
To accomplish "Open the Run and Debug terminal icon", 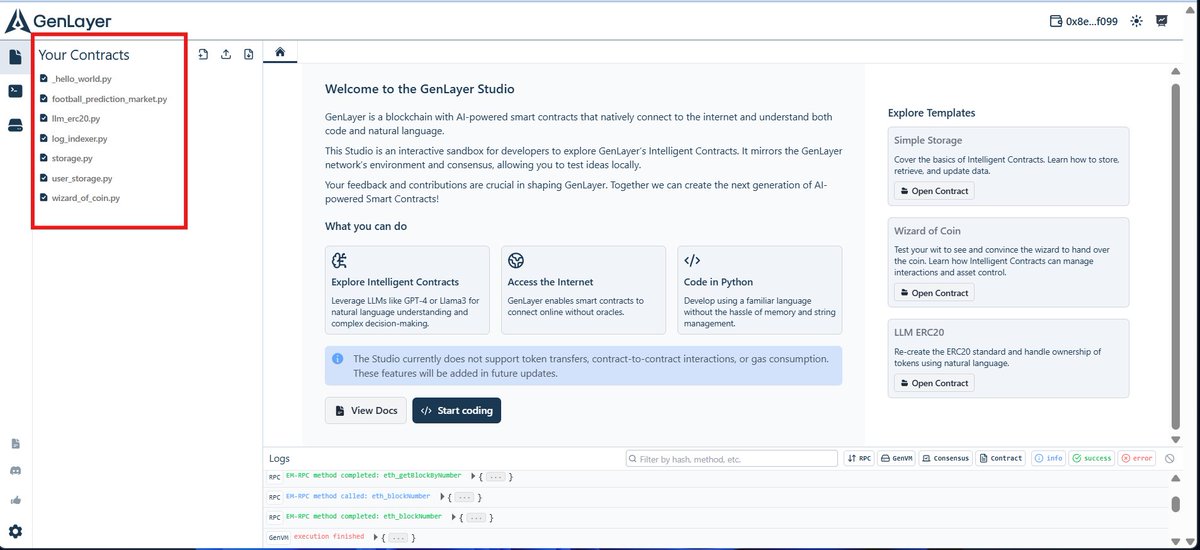I will (x=15, y=91).
